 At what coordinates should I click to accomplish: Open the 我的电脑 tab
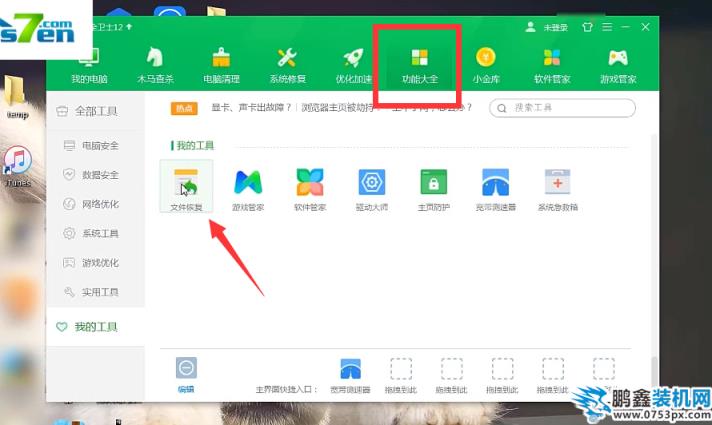pos(89,66)
